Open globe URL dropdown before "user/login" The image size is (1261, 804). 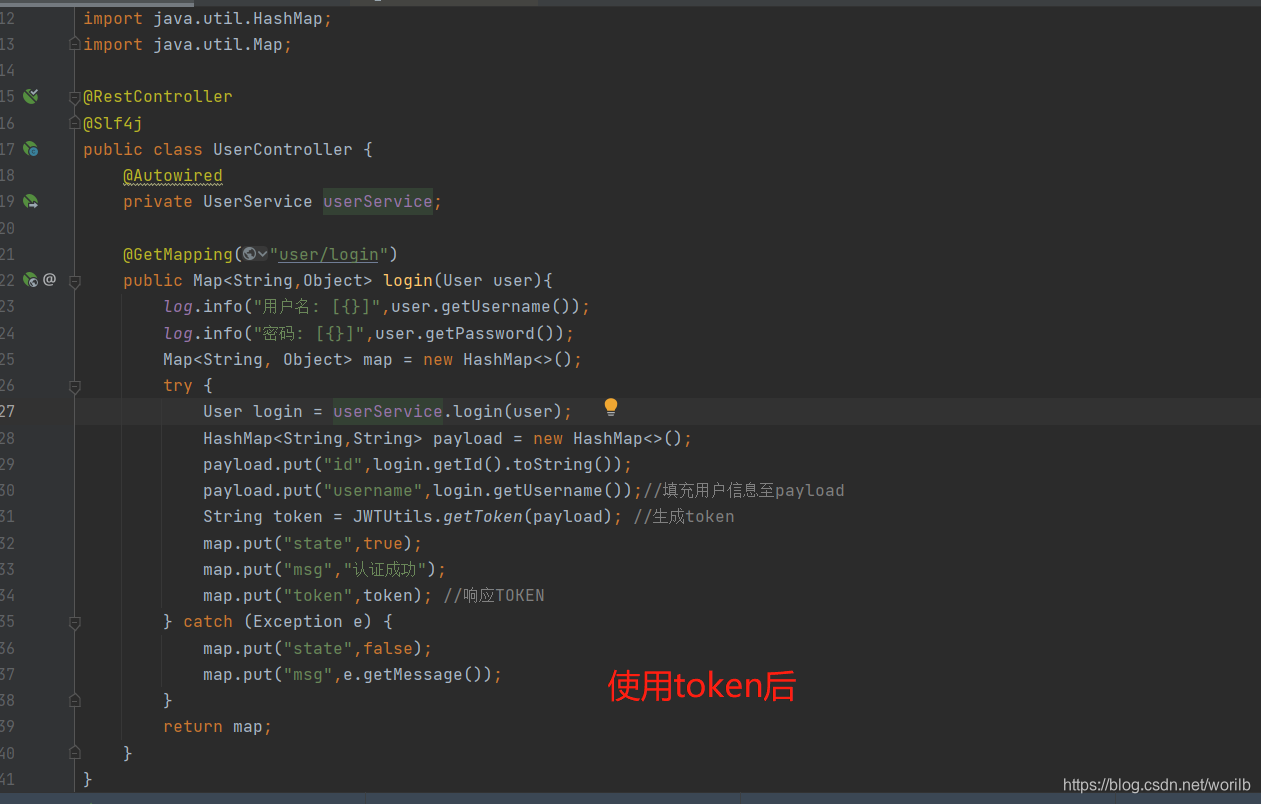[x=255, y=254]
